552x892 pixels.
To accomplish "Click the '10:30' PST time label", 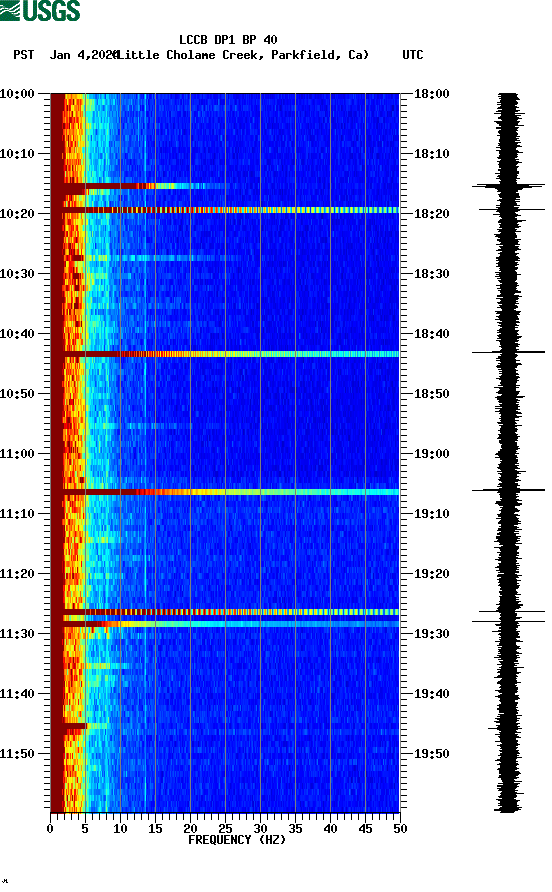I will click(17, 274).
